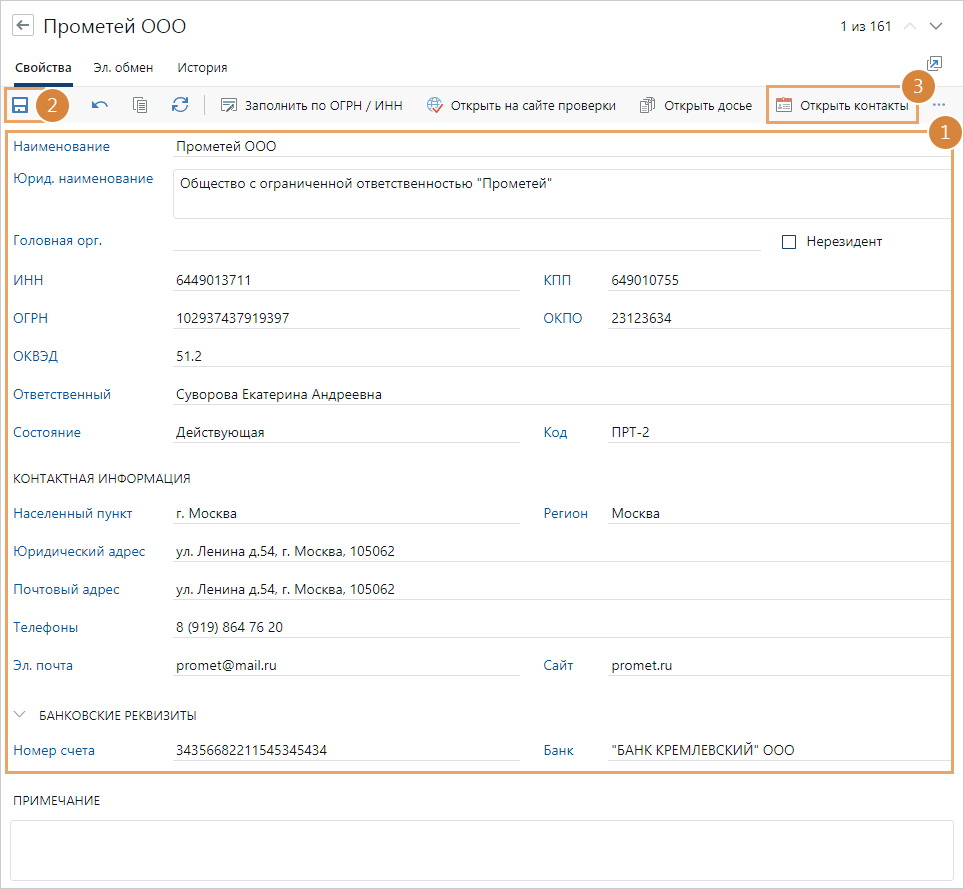Image resolution: width=964 pixels, height=889 pixels.
Task: Collapse the Банковские реквизиты section
Action: click(x=20, y=715)
